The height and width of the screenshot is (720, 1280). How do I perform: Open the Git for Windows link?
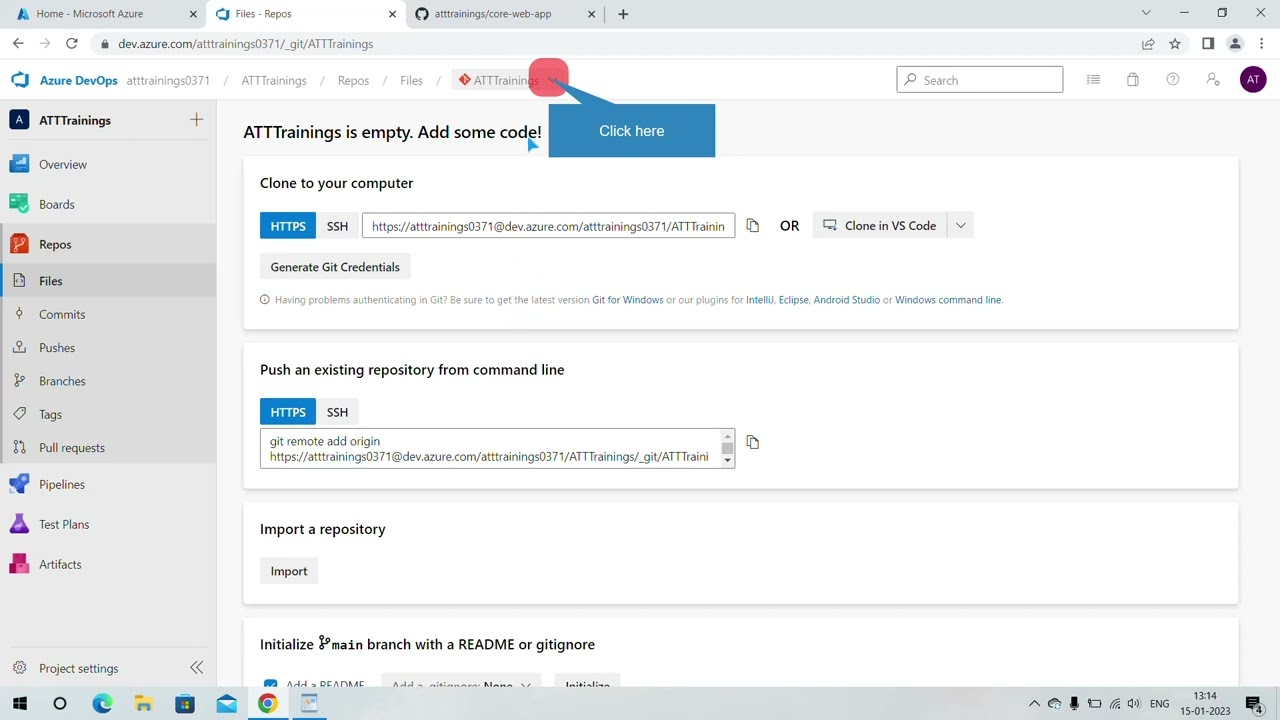coord(627,300)
